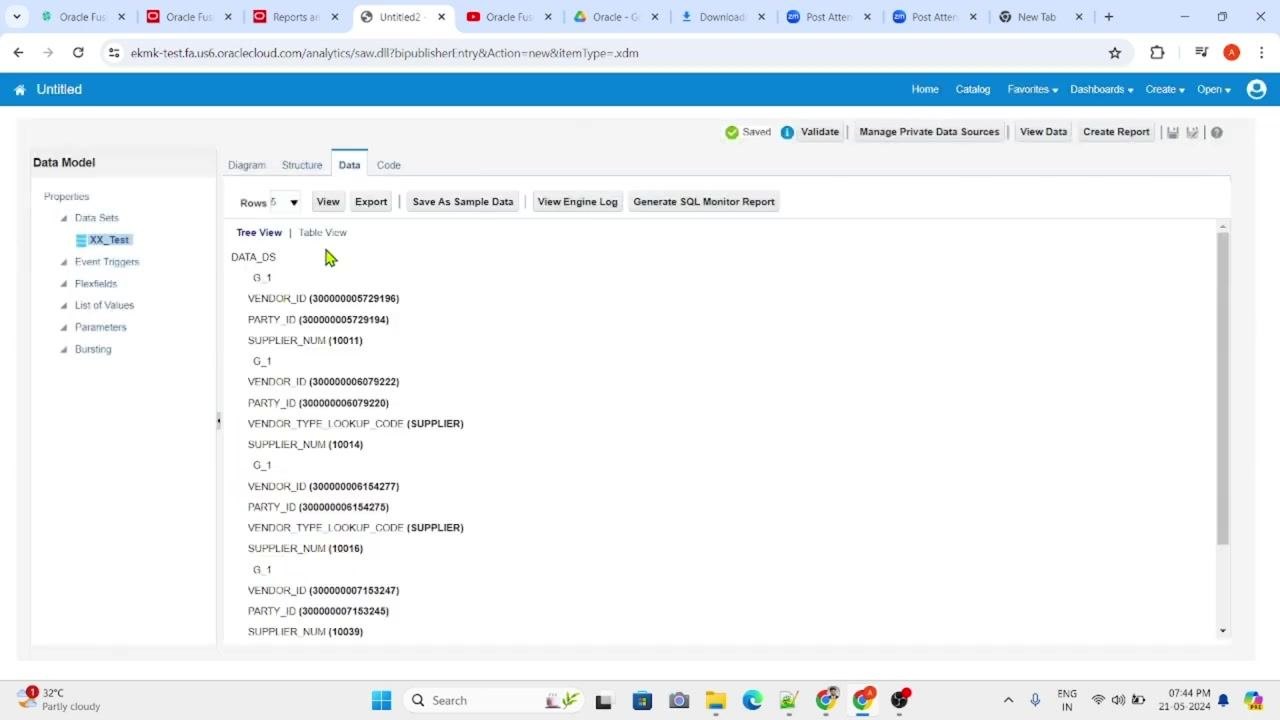Click the blue info icon before Validate
This screenshot has height=720, width=1280.
click(x=787, y=132)
